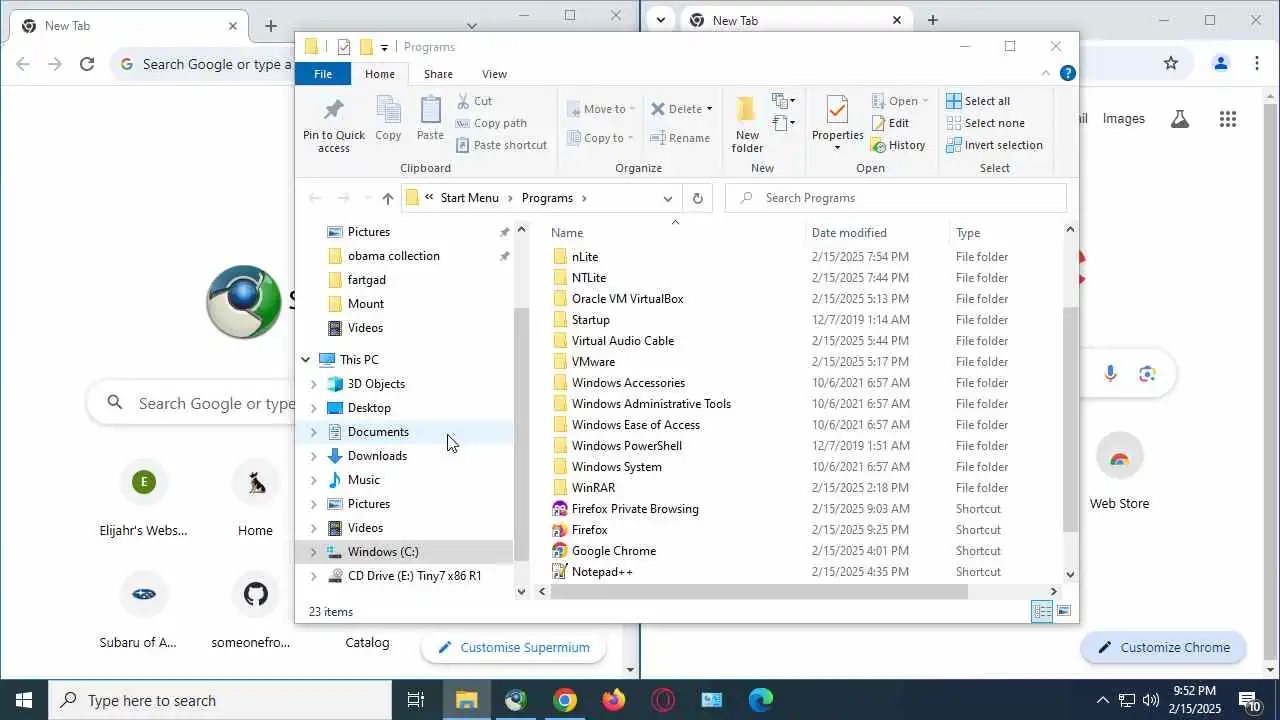The image size is (1280, 720).
Task: Click Google apps grid icon in Chrome
Action: [1228, 119]
